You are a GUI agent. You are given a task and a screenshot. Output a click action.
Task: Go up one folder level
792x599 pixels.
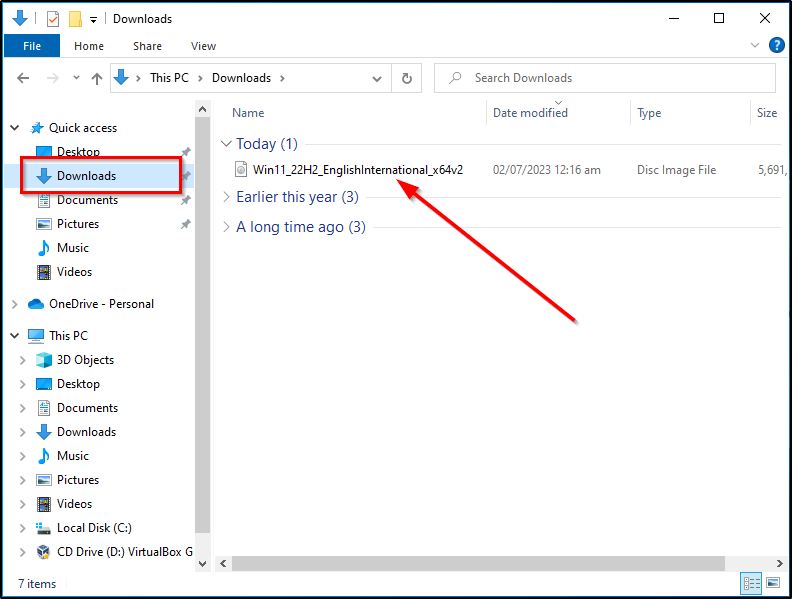pos(96,78)
